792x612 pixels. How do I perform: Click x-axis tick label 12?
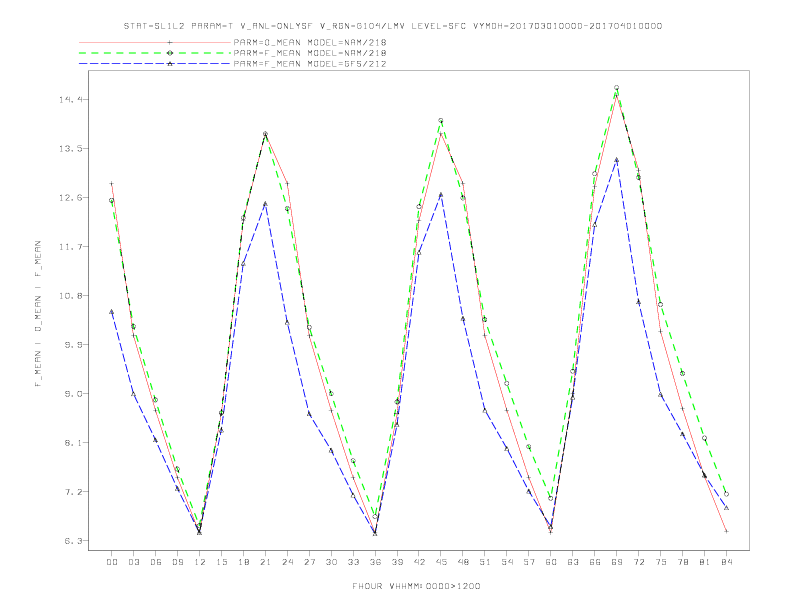(200, 562)
